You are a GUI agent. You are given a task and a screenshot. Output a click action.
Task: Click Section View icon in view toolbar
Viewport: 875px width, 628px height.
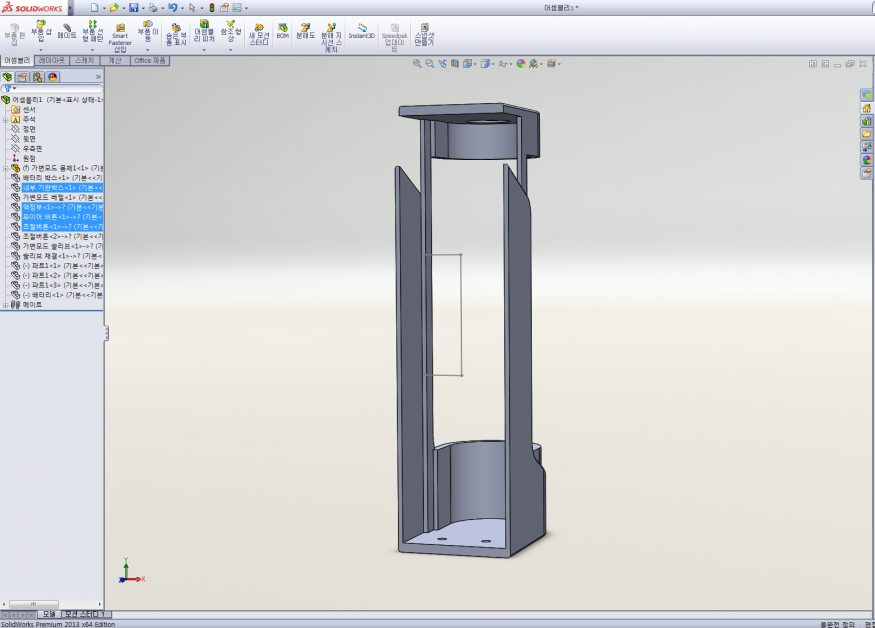(455, 64)
